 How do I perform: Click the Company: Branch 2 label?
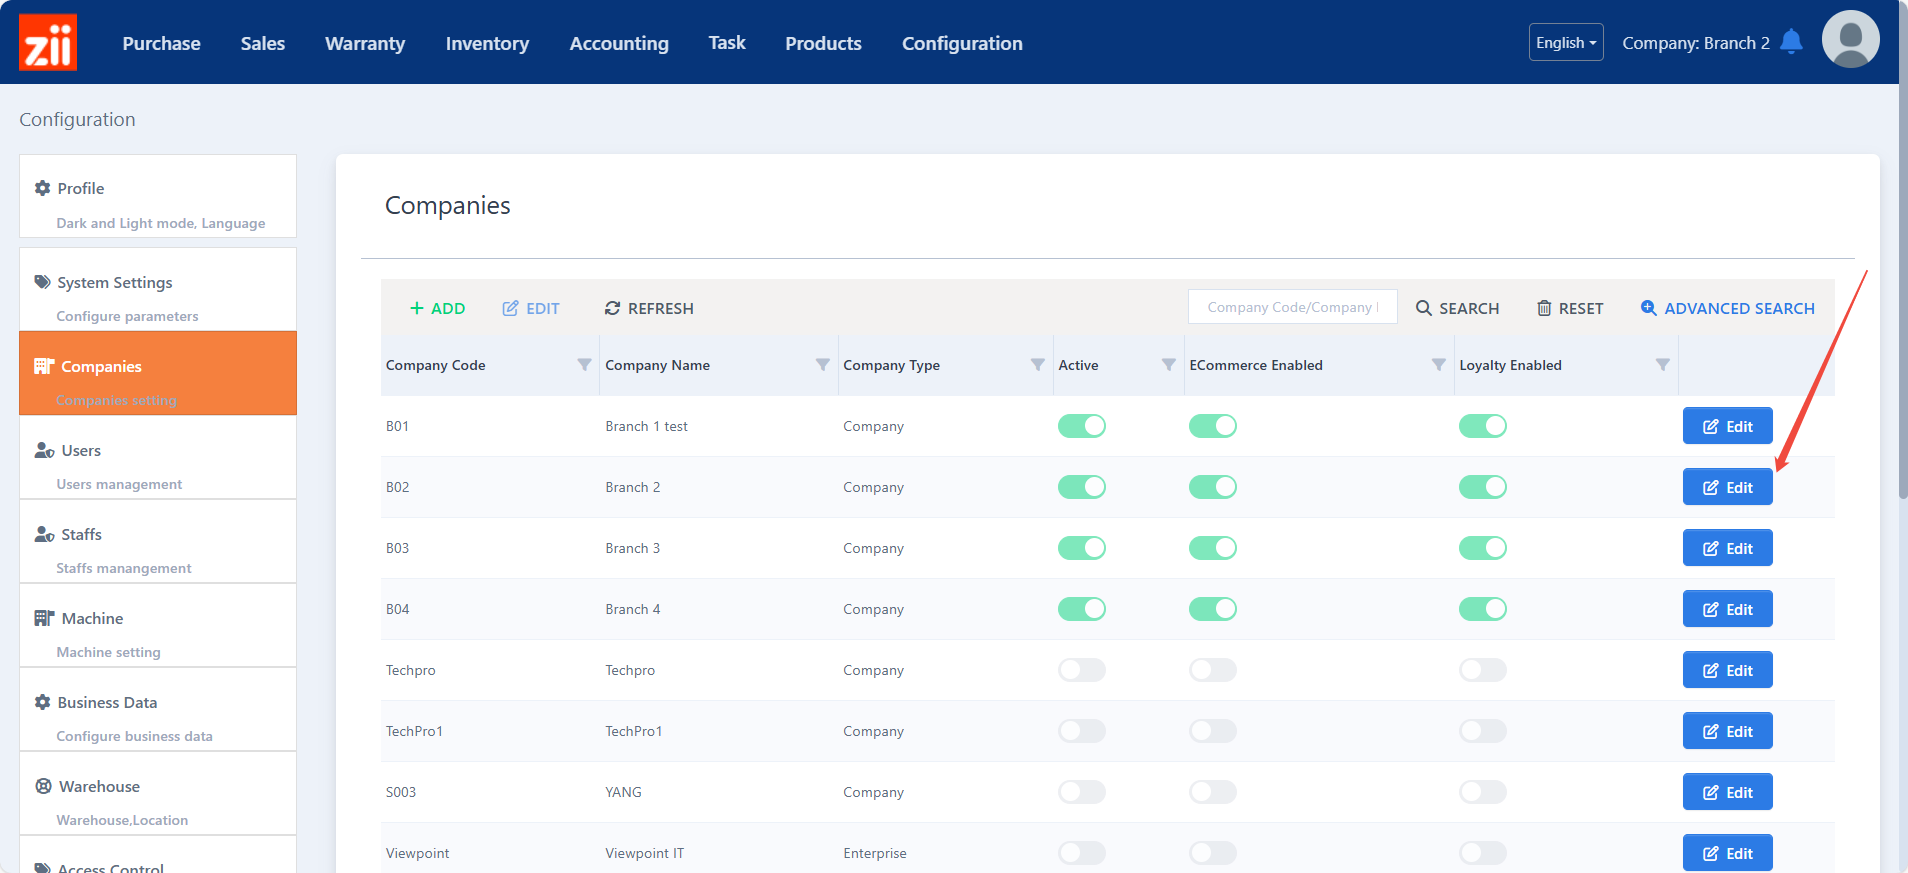(1696, 43)
